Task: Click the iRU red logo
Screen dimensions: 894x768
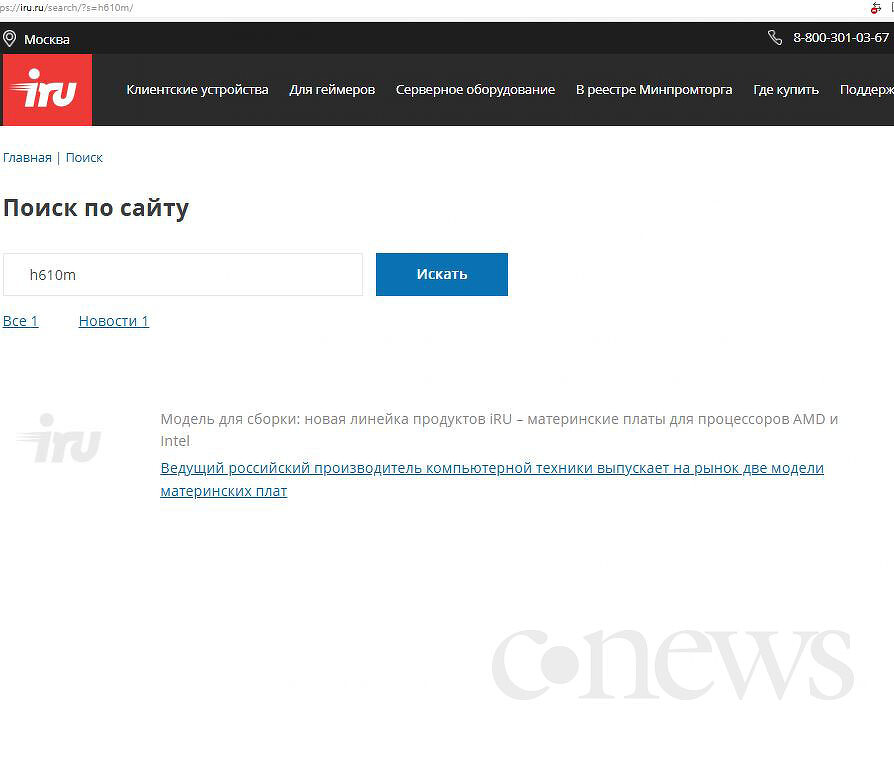Action: [47, 90]
